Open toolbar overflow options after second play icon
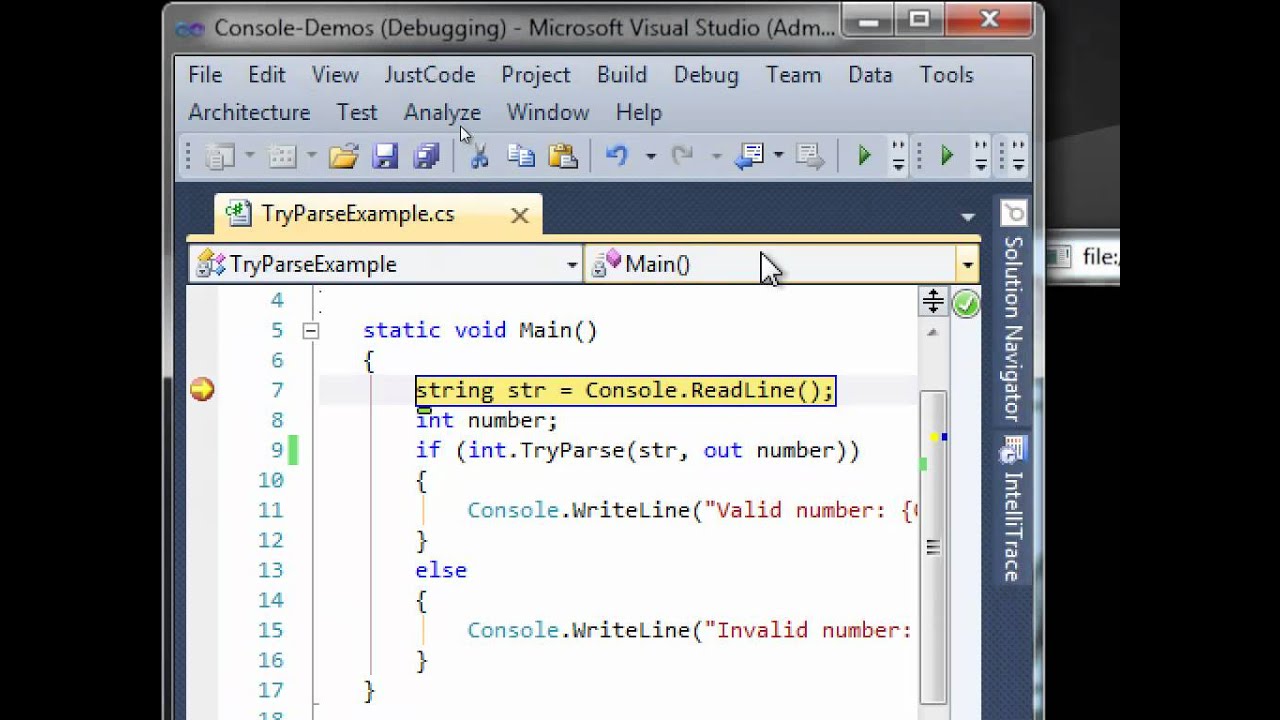 tap(981, 156)
